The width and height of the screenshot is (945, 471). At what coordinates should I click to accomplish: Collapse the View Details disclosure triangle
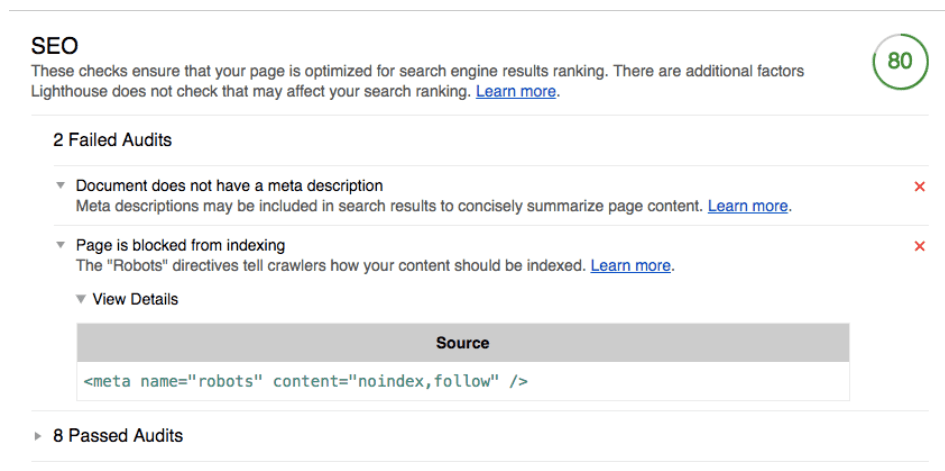[81, 299]
